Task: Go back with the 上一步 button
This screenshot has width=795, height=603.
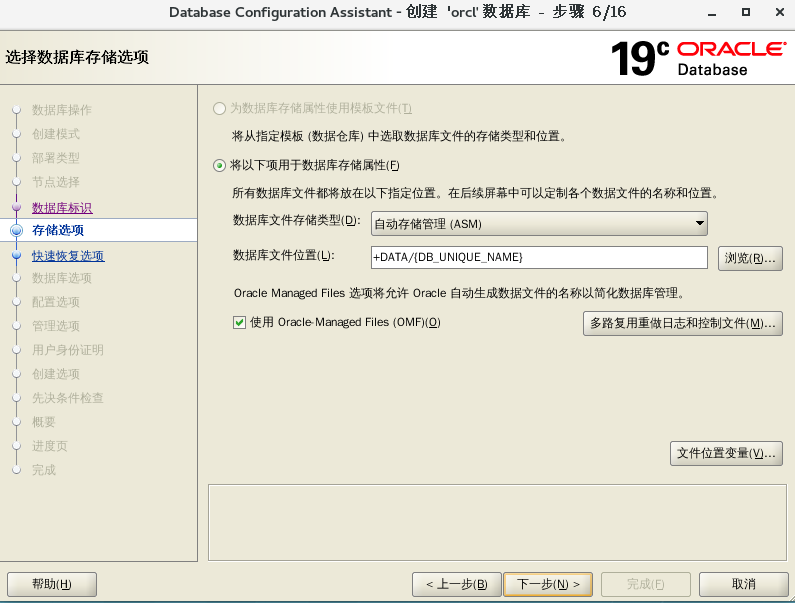Action: [455, 584]
